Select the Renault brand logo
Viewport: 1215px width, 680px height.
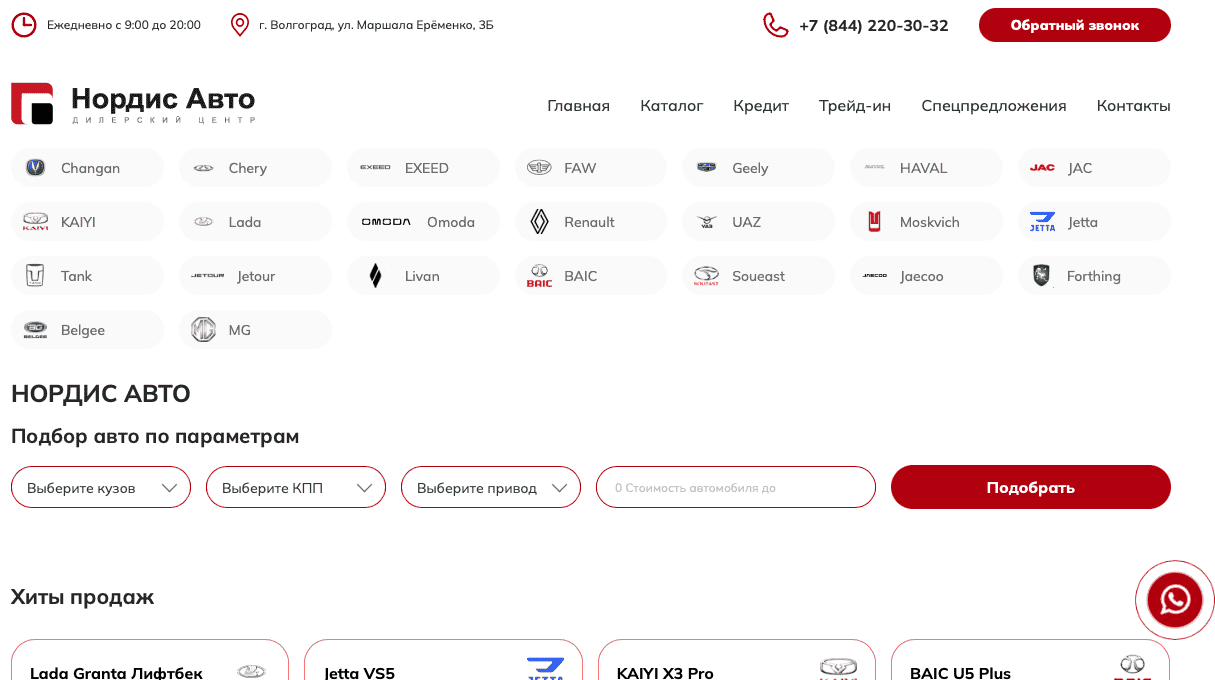[x=539, y=222]
